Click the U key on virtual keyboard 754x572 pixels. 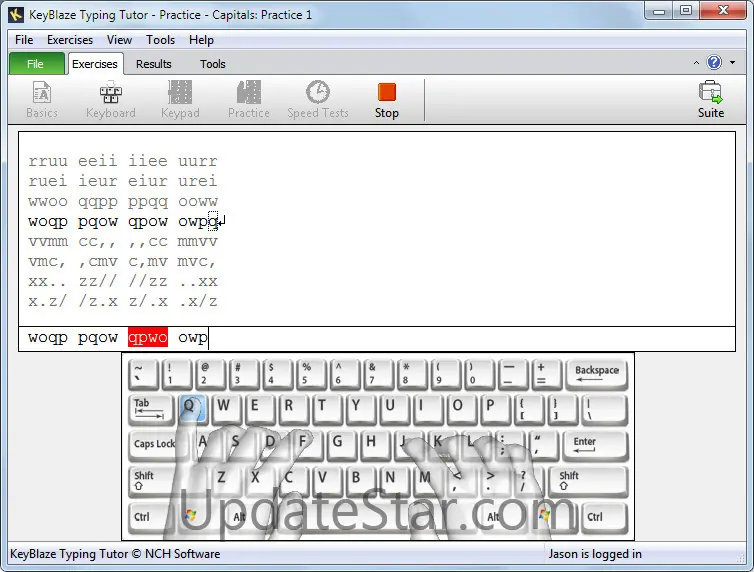tap(393, 409)
